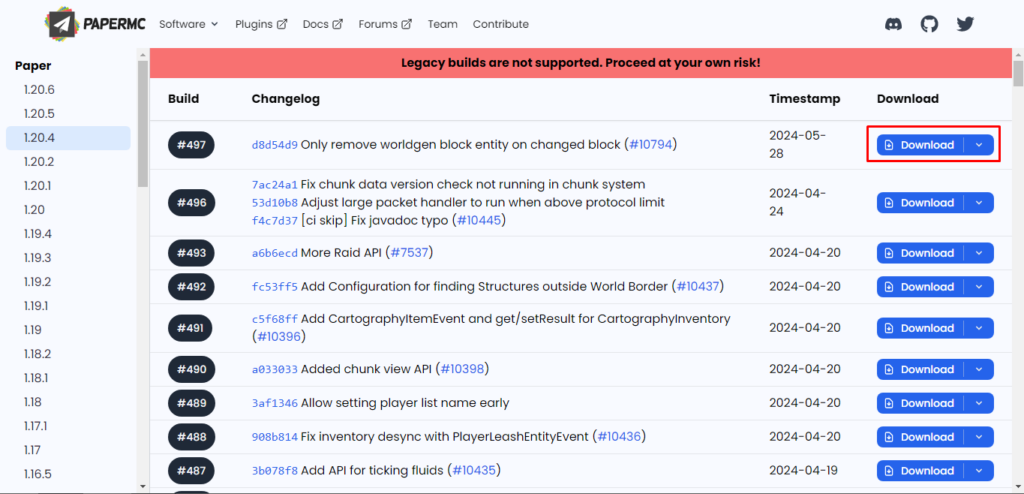Image resolution: width=1024 pixels, height=494 pixels.
Task: Open the Discord icon link
Action: point(893,24)
